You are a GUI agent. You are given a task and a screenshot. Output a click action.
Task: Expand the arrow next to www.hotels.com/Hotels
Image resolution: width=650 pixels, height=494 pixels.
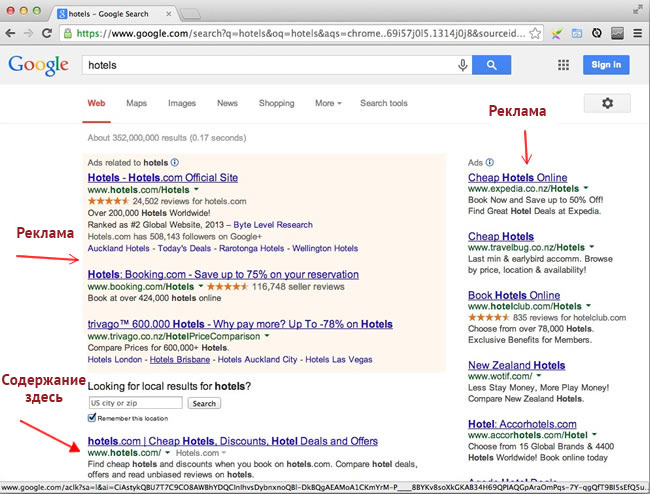197,188
